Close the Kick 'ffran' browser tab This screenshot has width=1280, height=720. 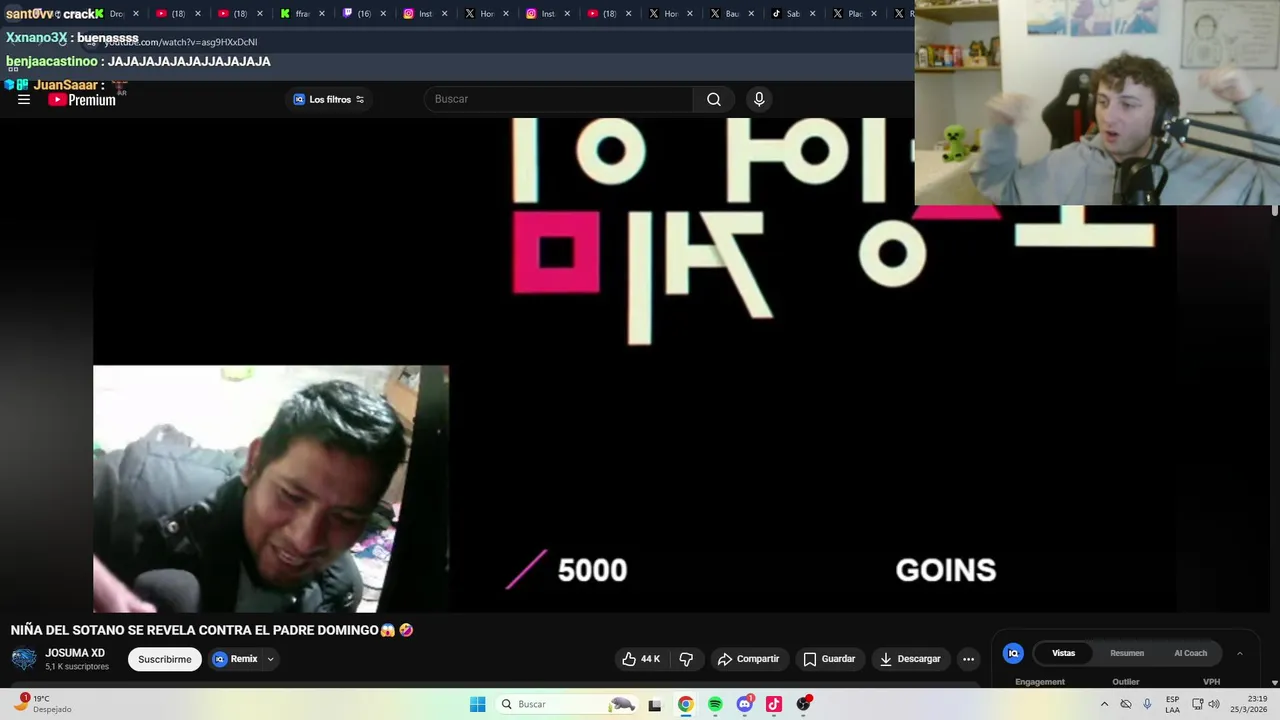pos(322,14)
